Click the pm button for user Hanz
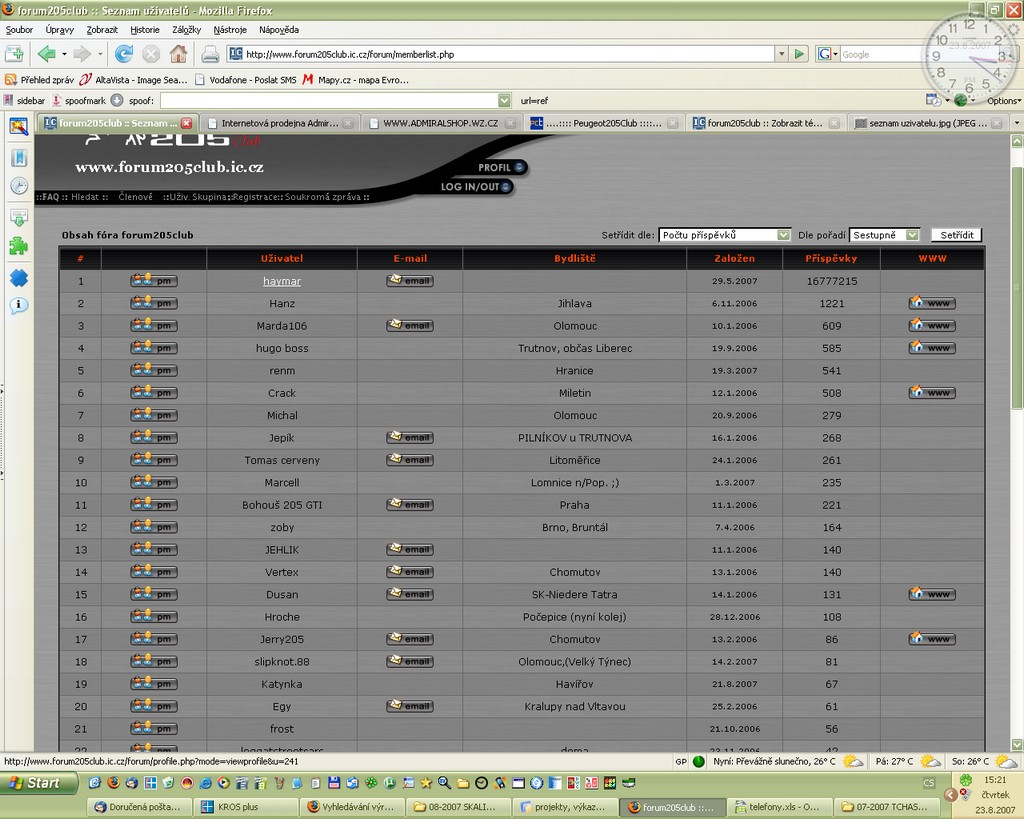 coord(153,303)
